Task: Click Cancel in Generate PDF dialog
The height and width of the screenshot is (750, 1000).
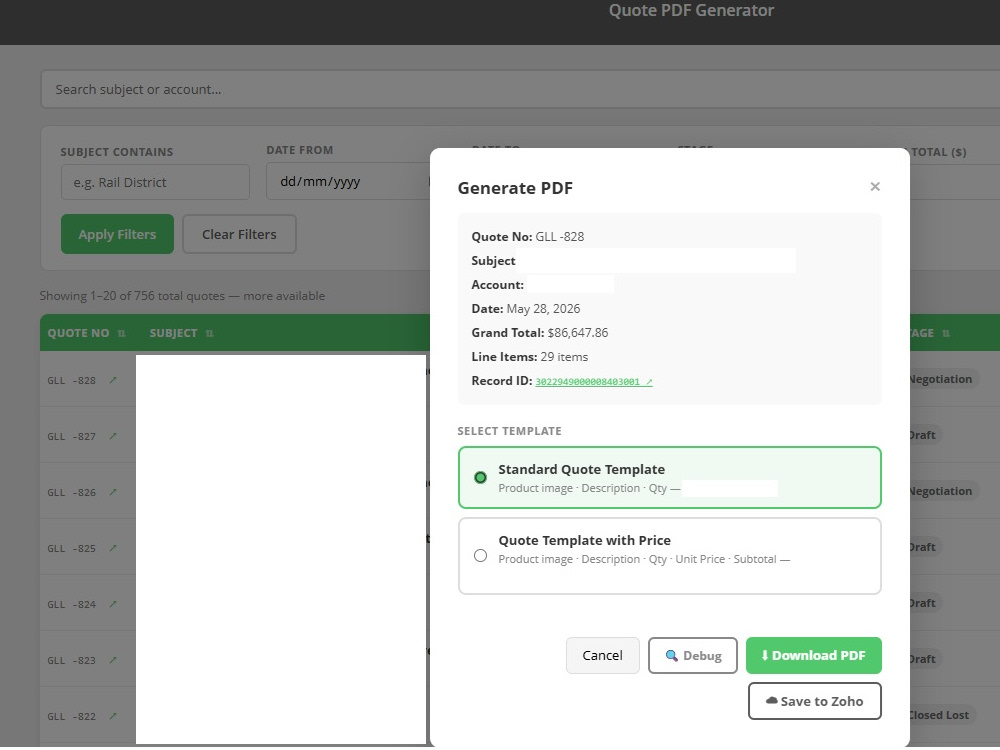Action: (602, 655)
